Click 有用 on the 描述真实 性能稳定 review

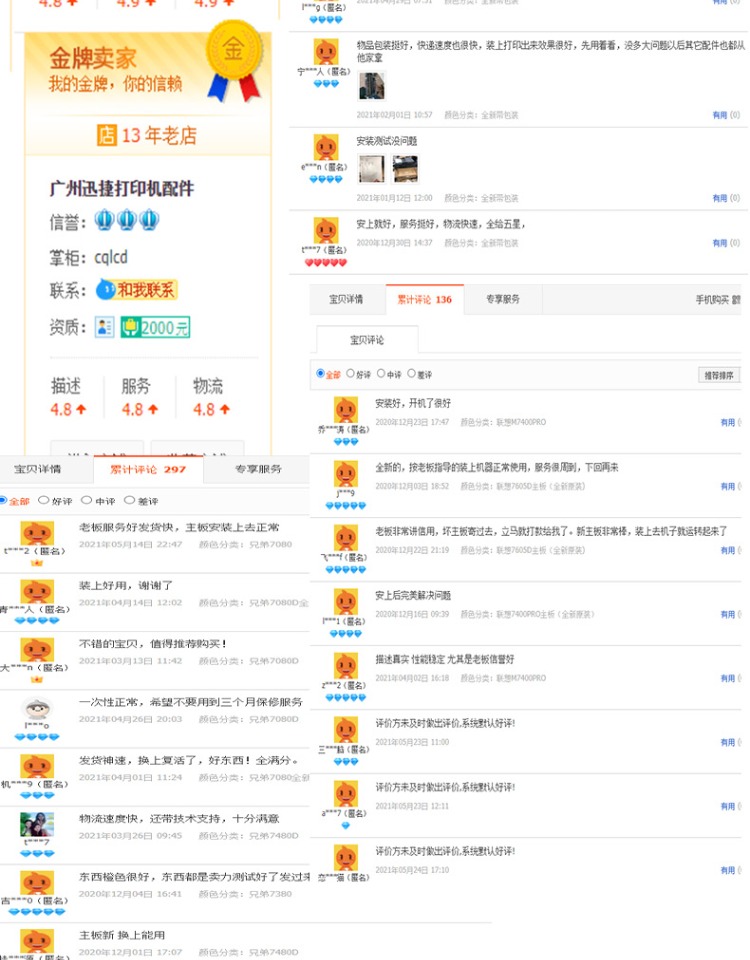click(x=730, y=678)
